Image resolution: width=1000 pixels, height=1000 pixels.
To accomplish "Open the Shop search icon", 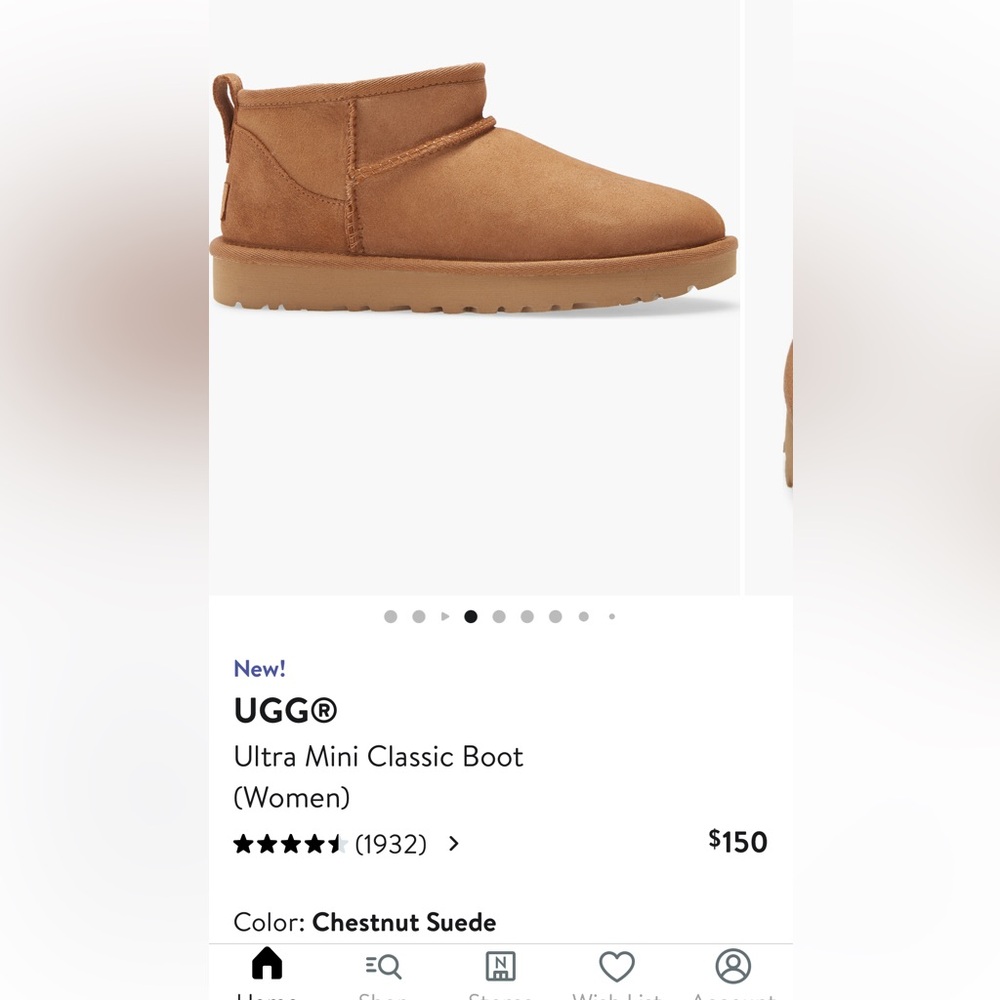I will pos(381,966).
